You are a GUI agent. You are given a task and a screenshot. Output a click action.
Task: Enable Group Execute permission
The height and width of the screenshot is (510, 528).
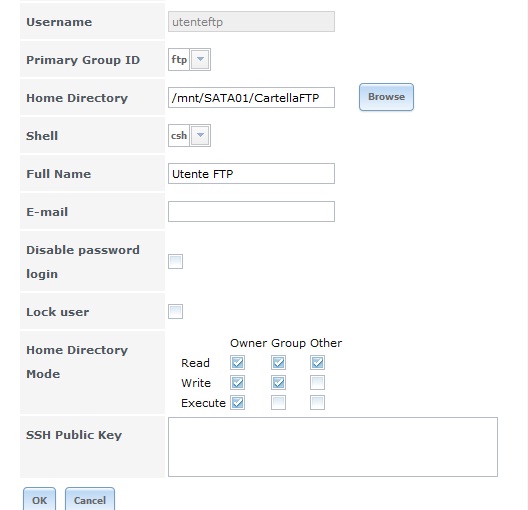click(x=278, y=403)
